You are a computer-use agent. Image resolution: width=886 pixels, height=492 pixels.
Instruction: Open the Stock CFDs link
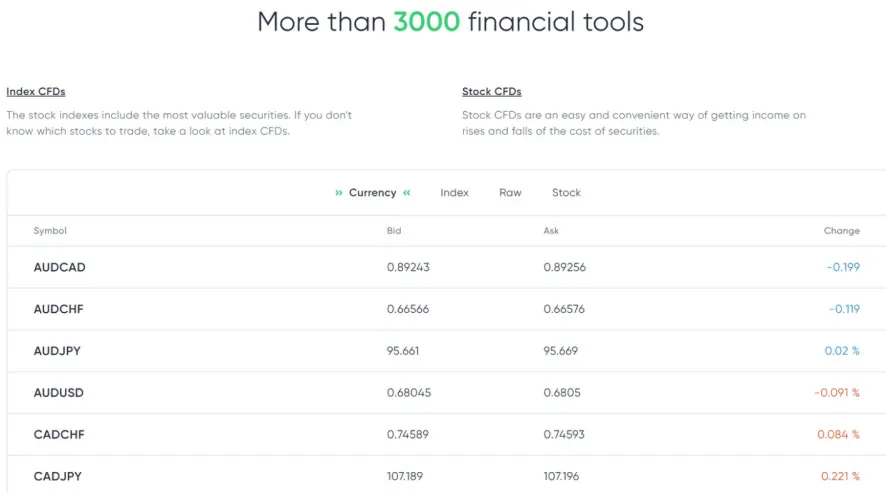click(491, 92)
